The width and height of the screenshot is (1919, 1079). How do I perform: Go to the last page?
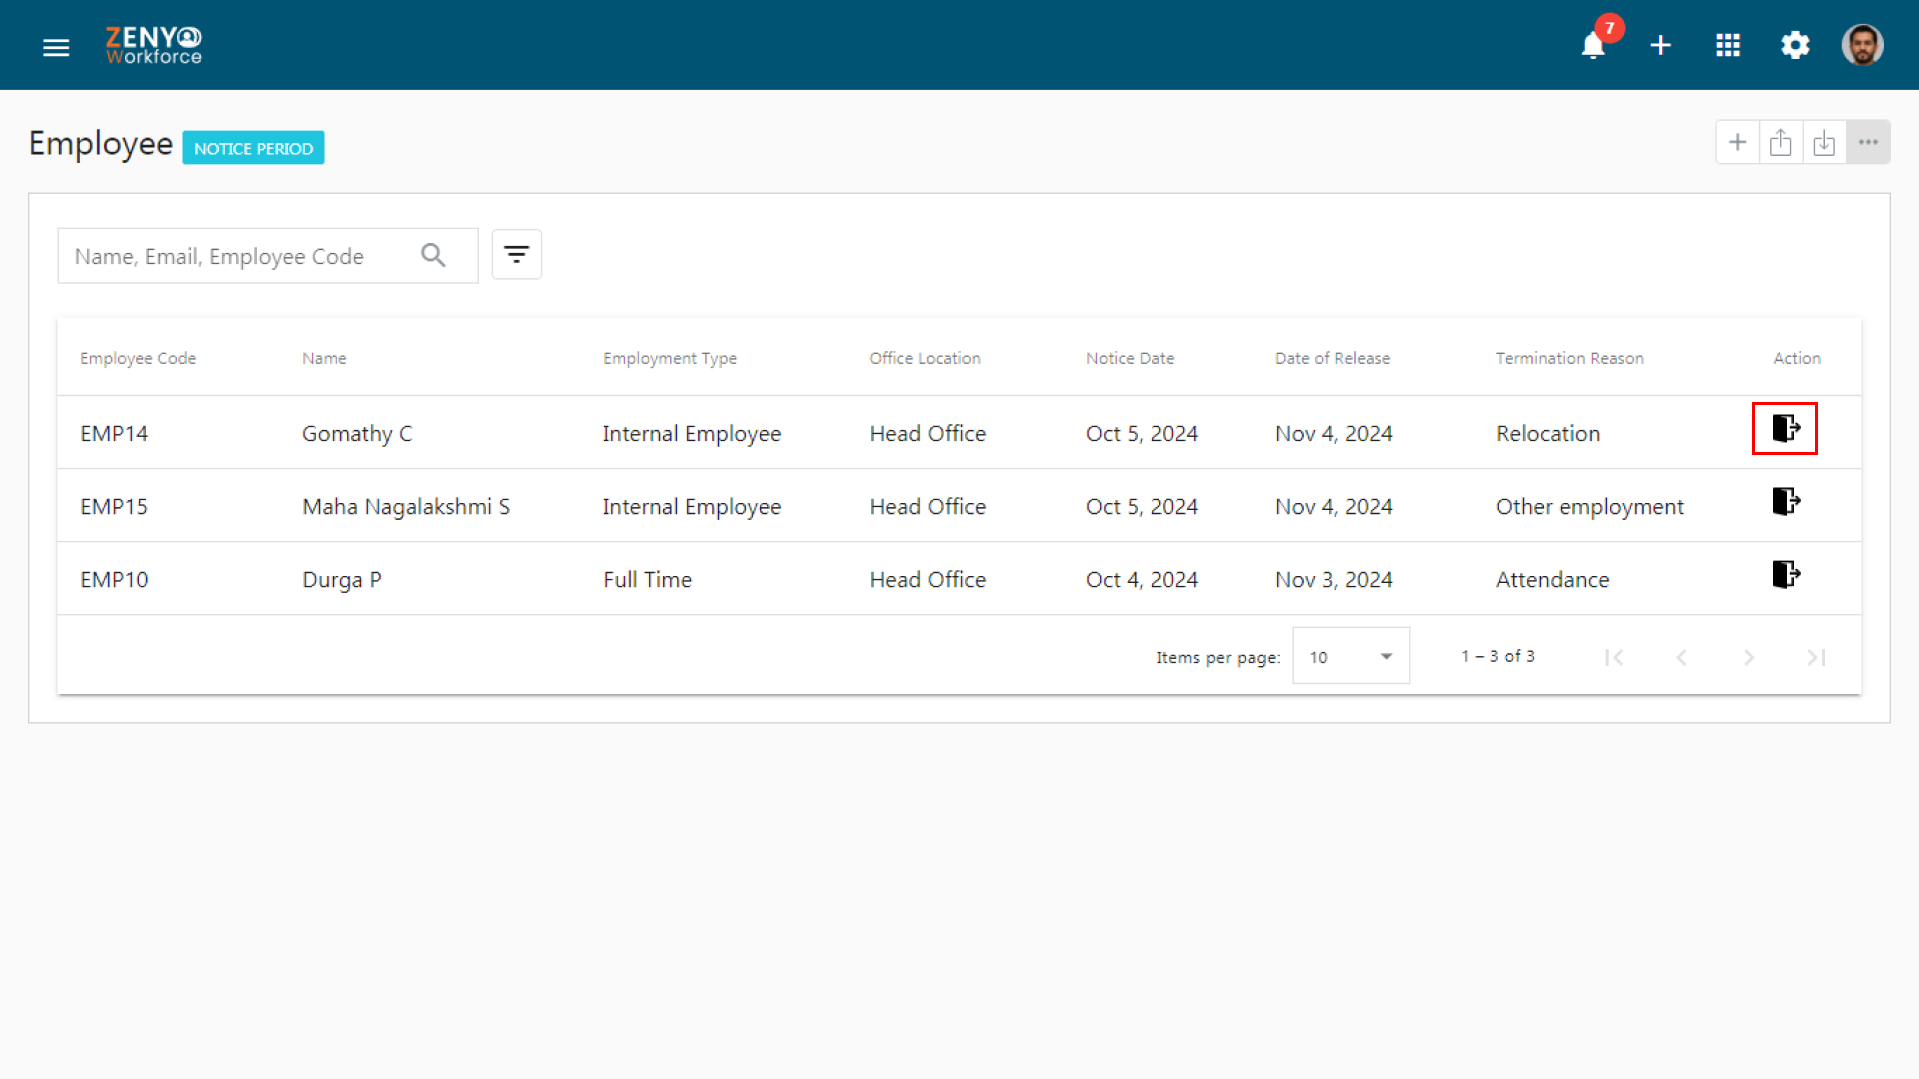[x=1816, y=657]
